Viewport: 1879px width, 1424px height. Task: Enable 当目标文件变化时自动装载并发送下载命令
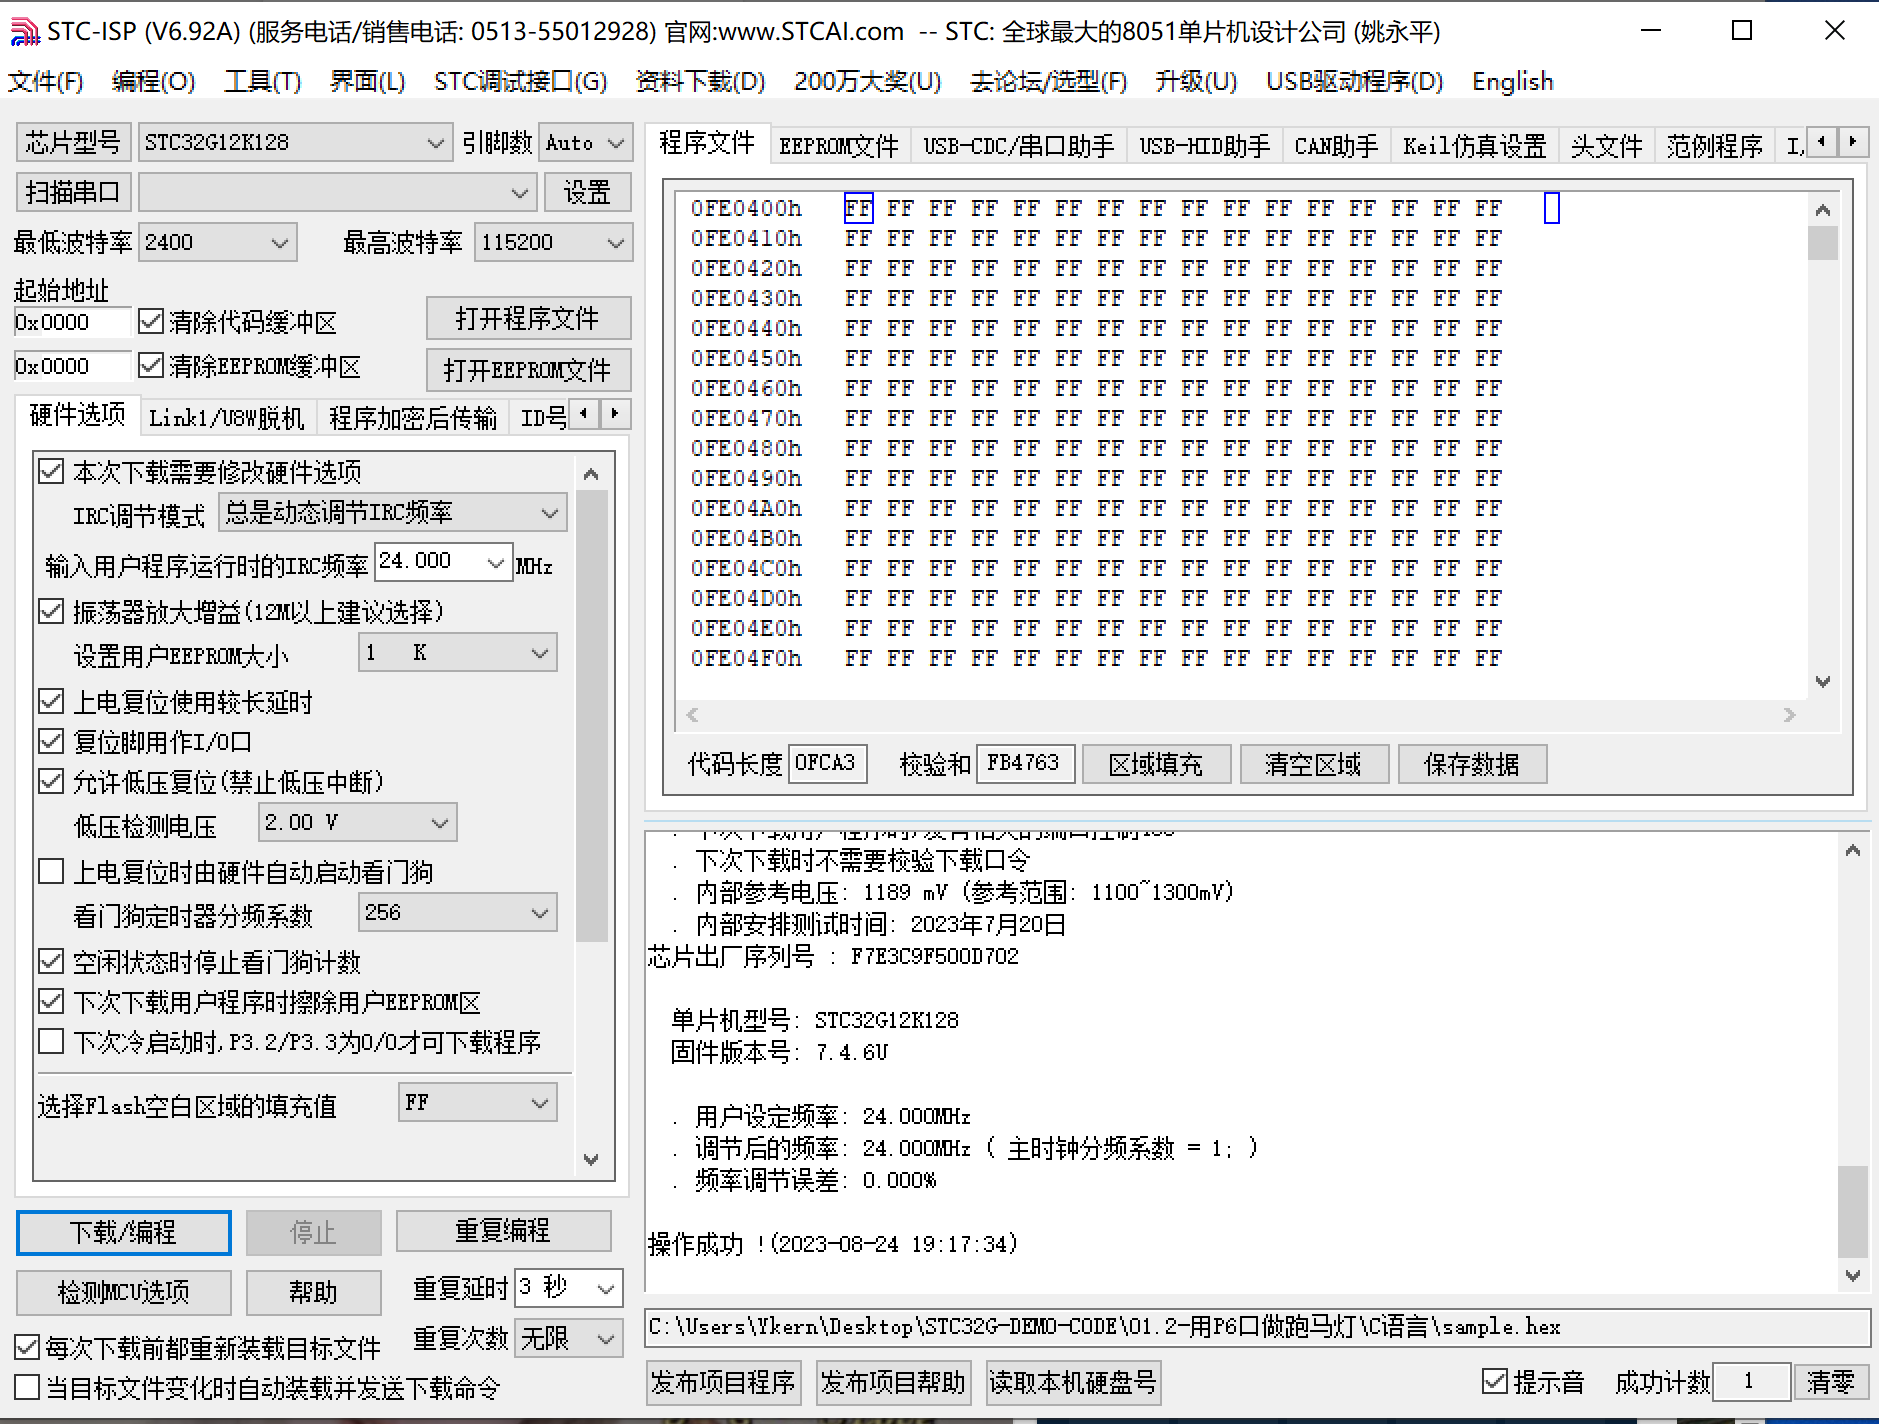(27, 1387)
